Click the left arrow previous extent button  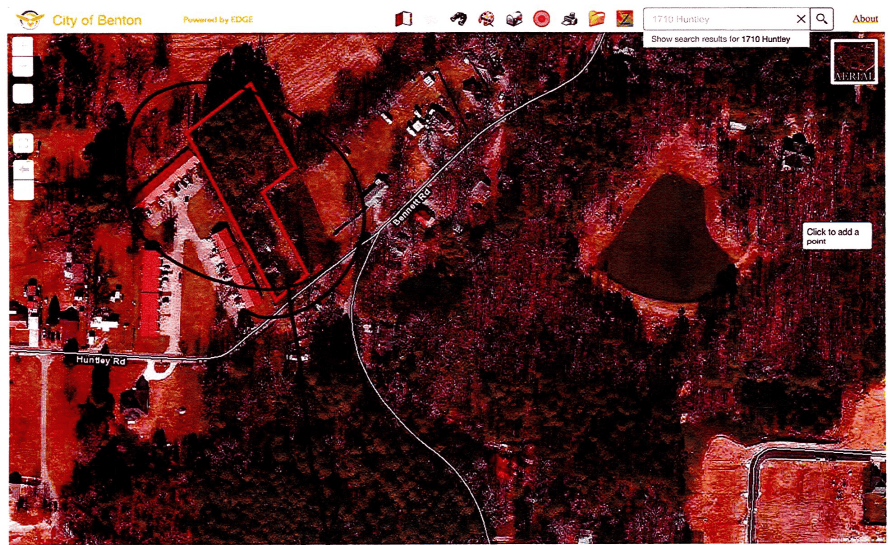pos(22,169)
